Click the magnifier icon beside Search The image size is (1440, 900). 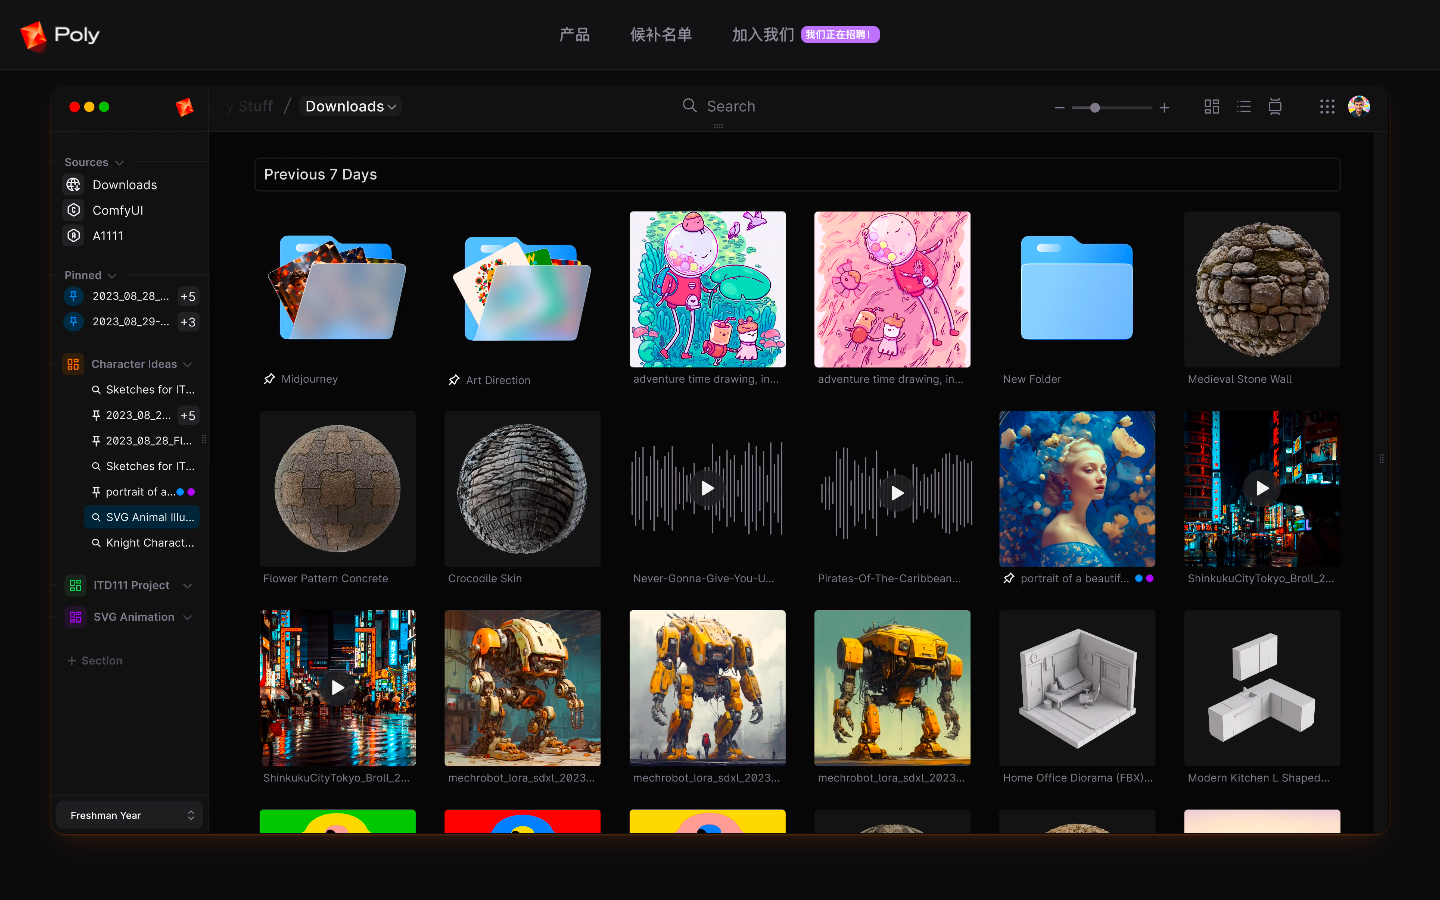click(690, 105)
